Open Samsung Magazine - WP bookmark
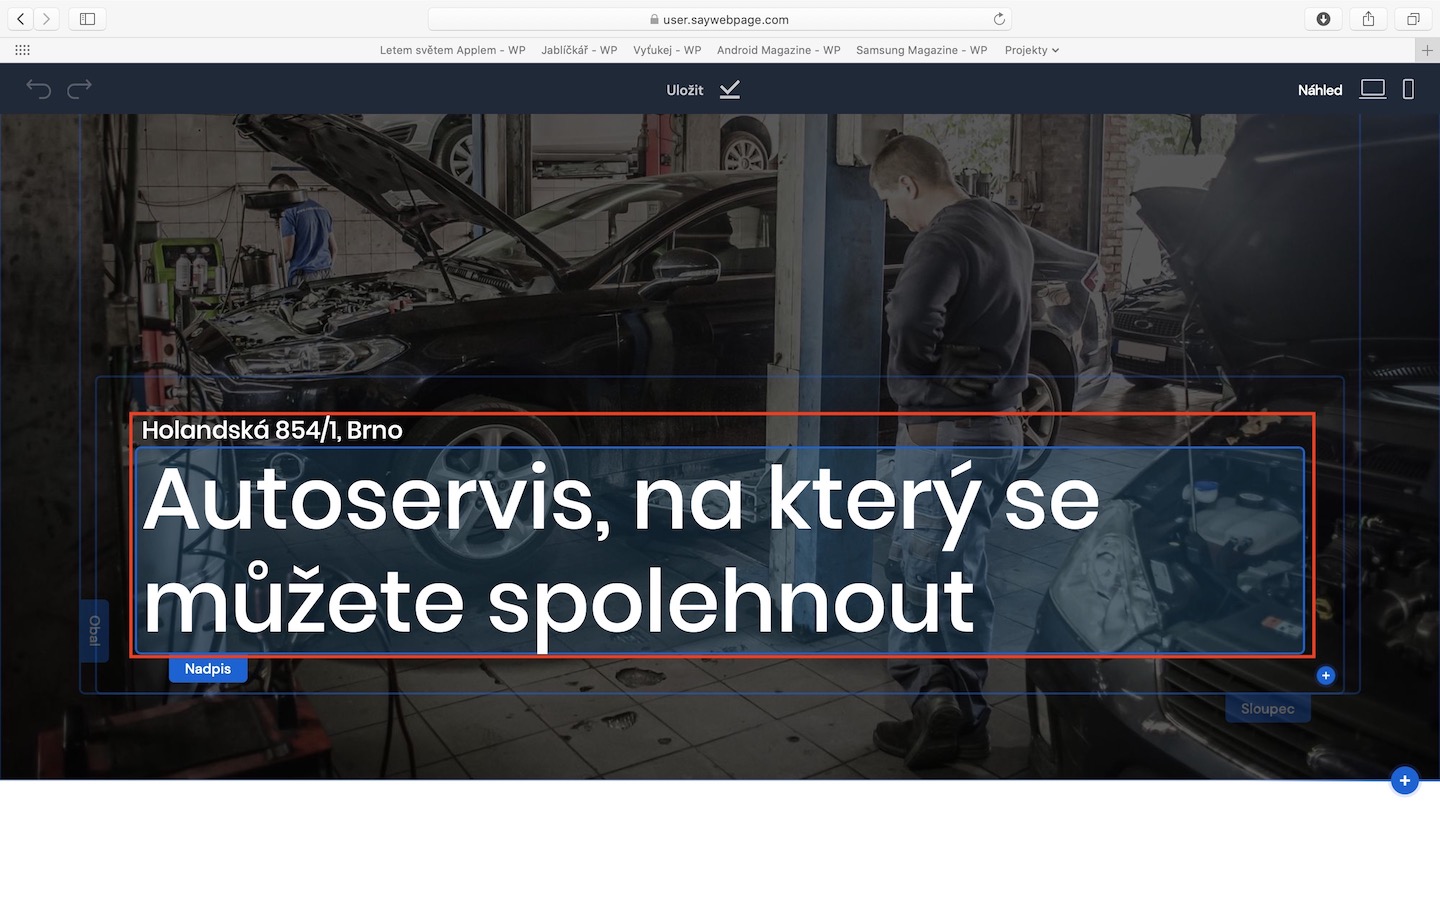Image resolution: width=1440 pixels, height=900 pixels. (921, 50)
